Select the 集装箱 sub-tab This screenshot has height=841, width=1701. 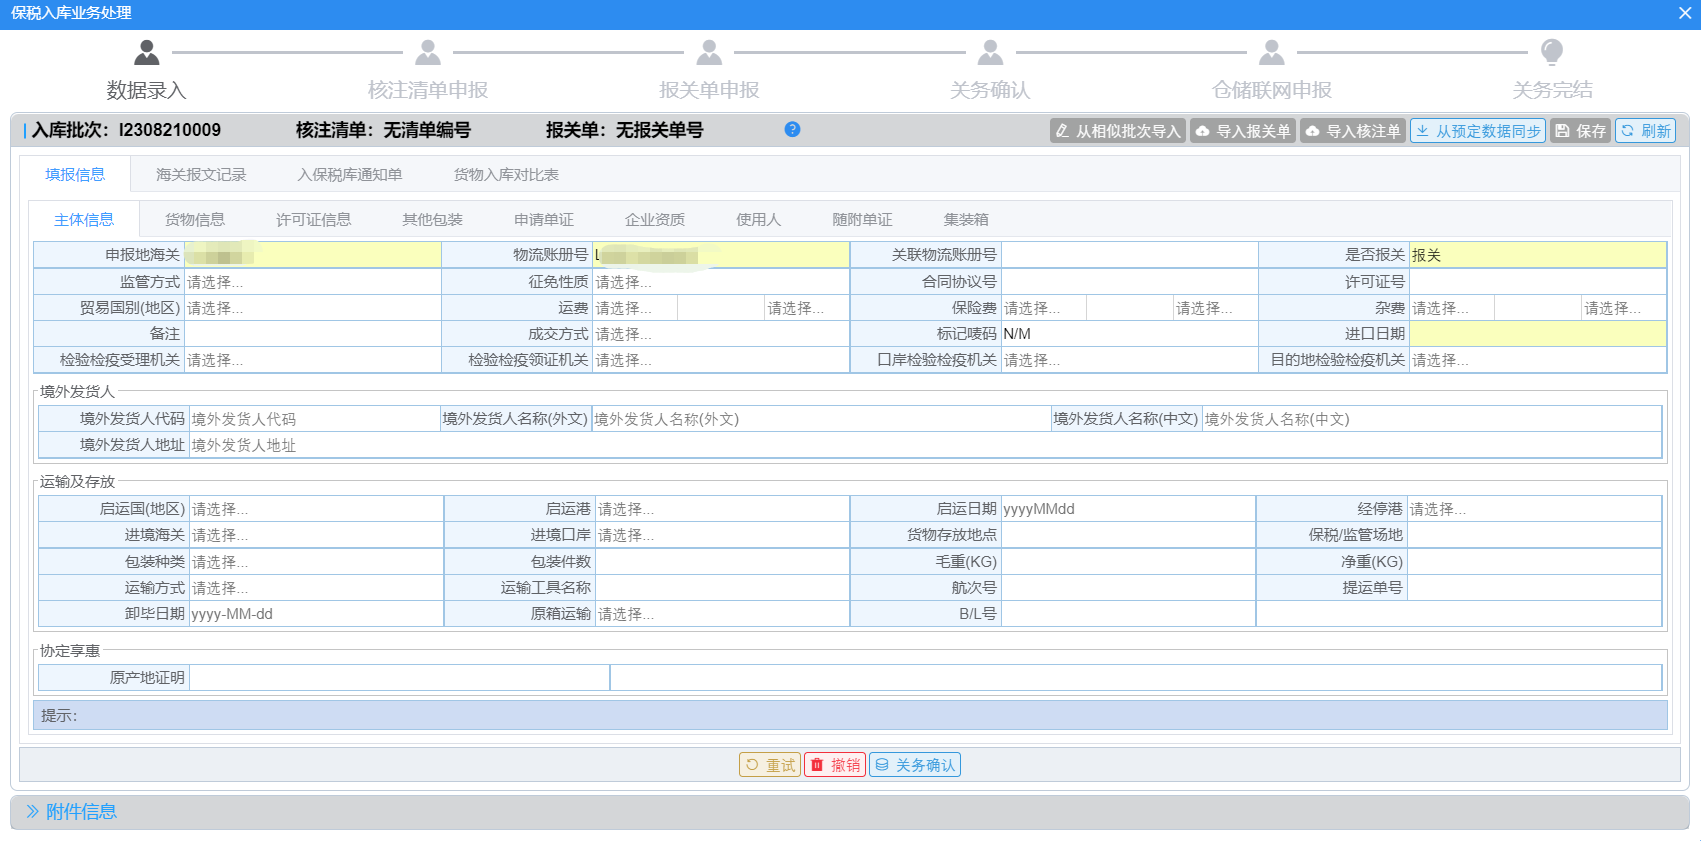click(966, 219)
